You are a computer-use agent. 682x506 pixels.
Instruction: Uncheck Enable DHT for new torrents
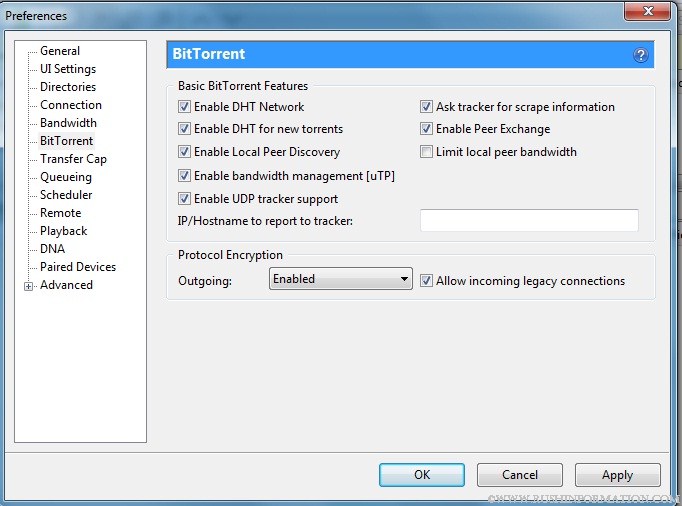[x=184, y=129]
